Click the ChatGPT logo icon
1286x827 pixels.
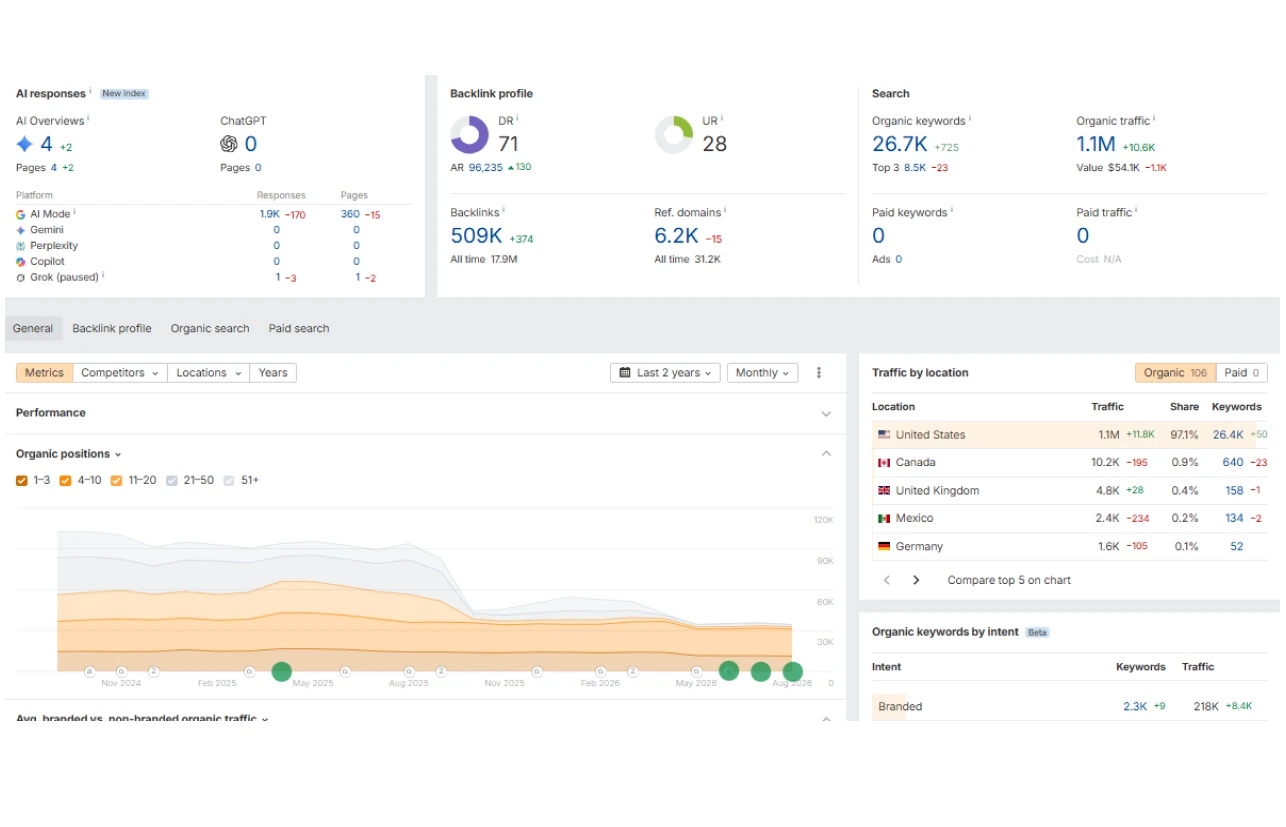point(229,144)
